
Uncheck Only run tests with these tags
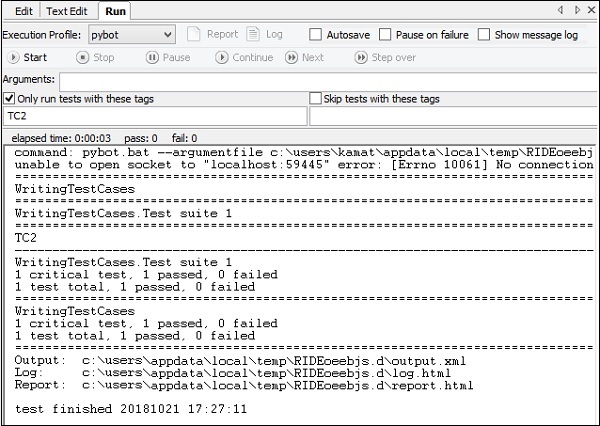click(10, 98)
